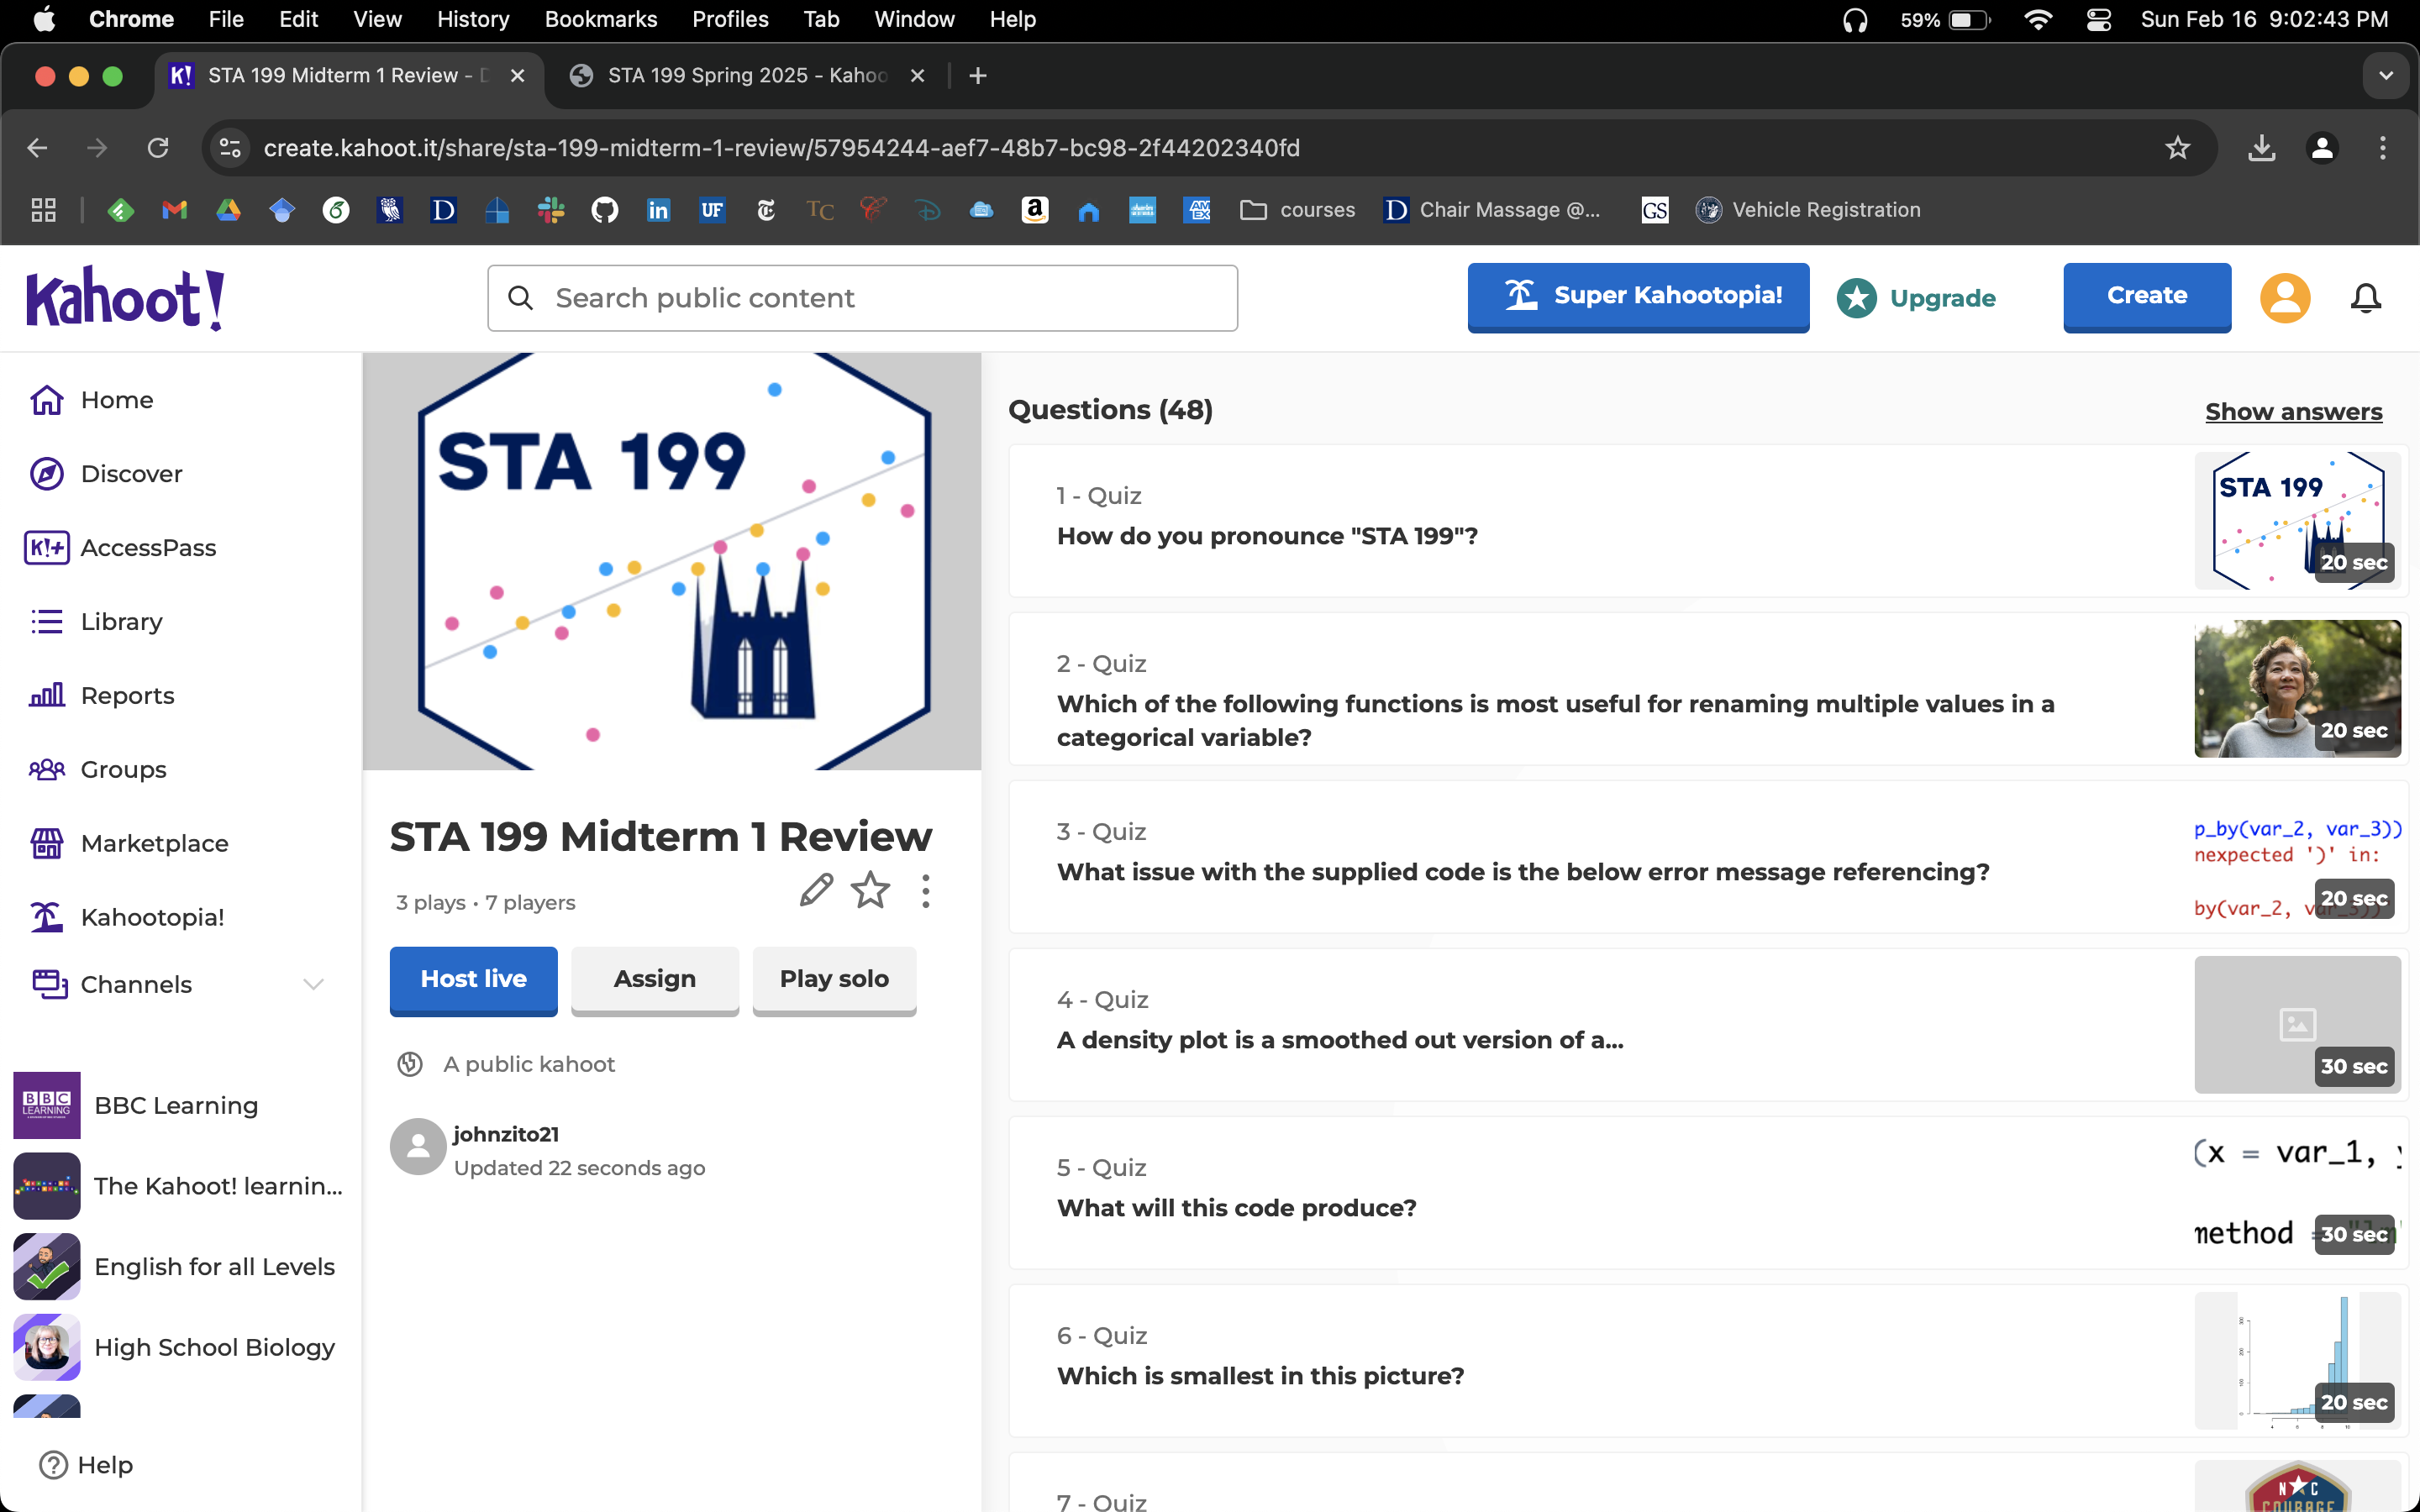Focus the Search public content field
Screen dimensions: 2420x1512
point(862,298)
